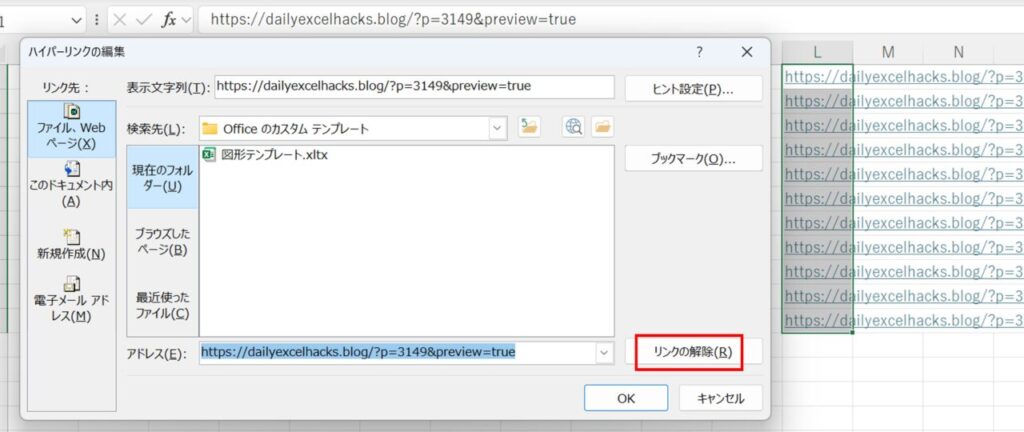Click the up-one-folder icon
Viewport: 1024px width, 432px height.
[x=529, y=127]
